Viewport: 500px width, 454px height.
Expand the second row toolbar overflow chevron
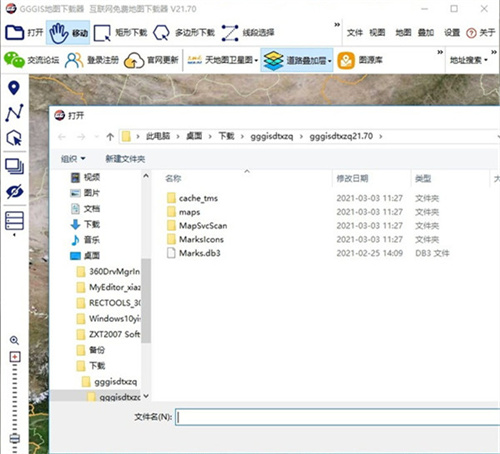pyautogui.click(x=440, y=52)
